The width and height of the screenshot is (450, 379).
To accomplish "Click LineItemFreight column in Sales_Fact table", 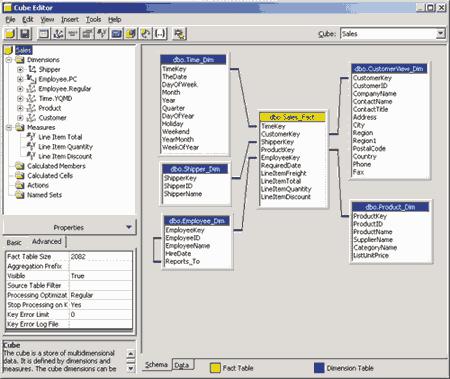I will pyautogui.click(x=284, y=173).
